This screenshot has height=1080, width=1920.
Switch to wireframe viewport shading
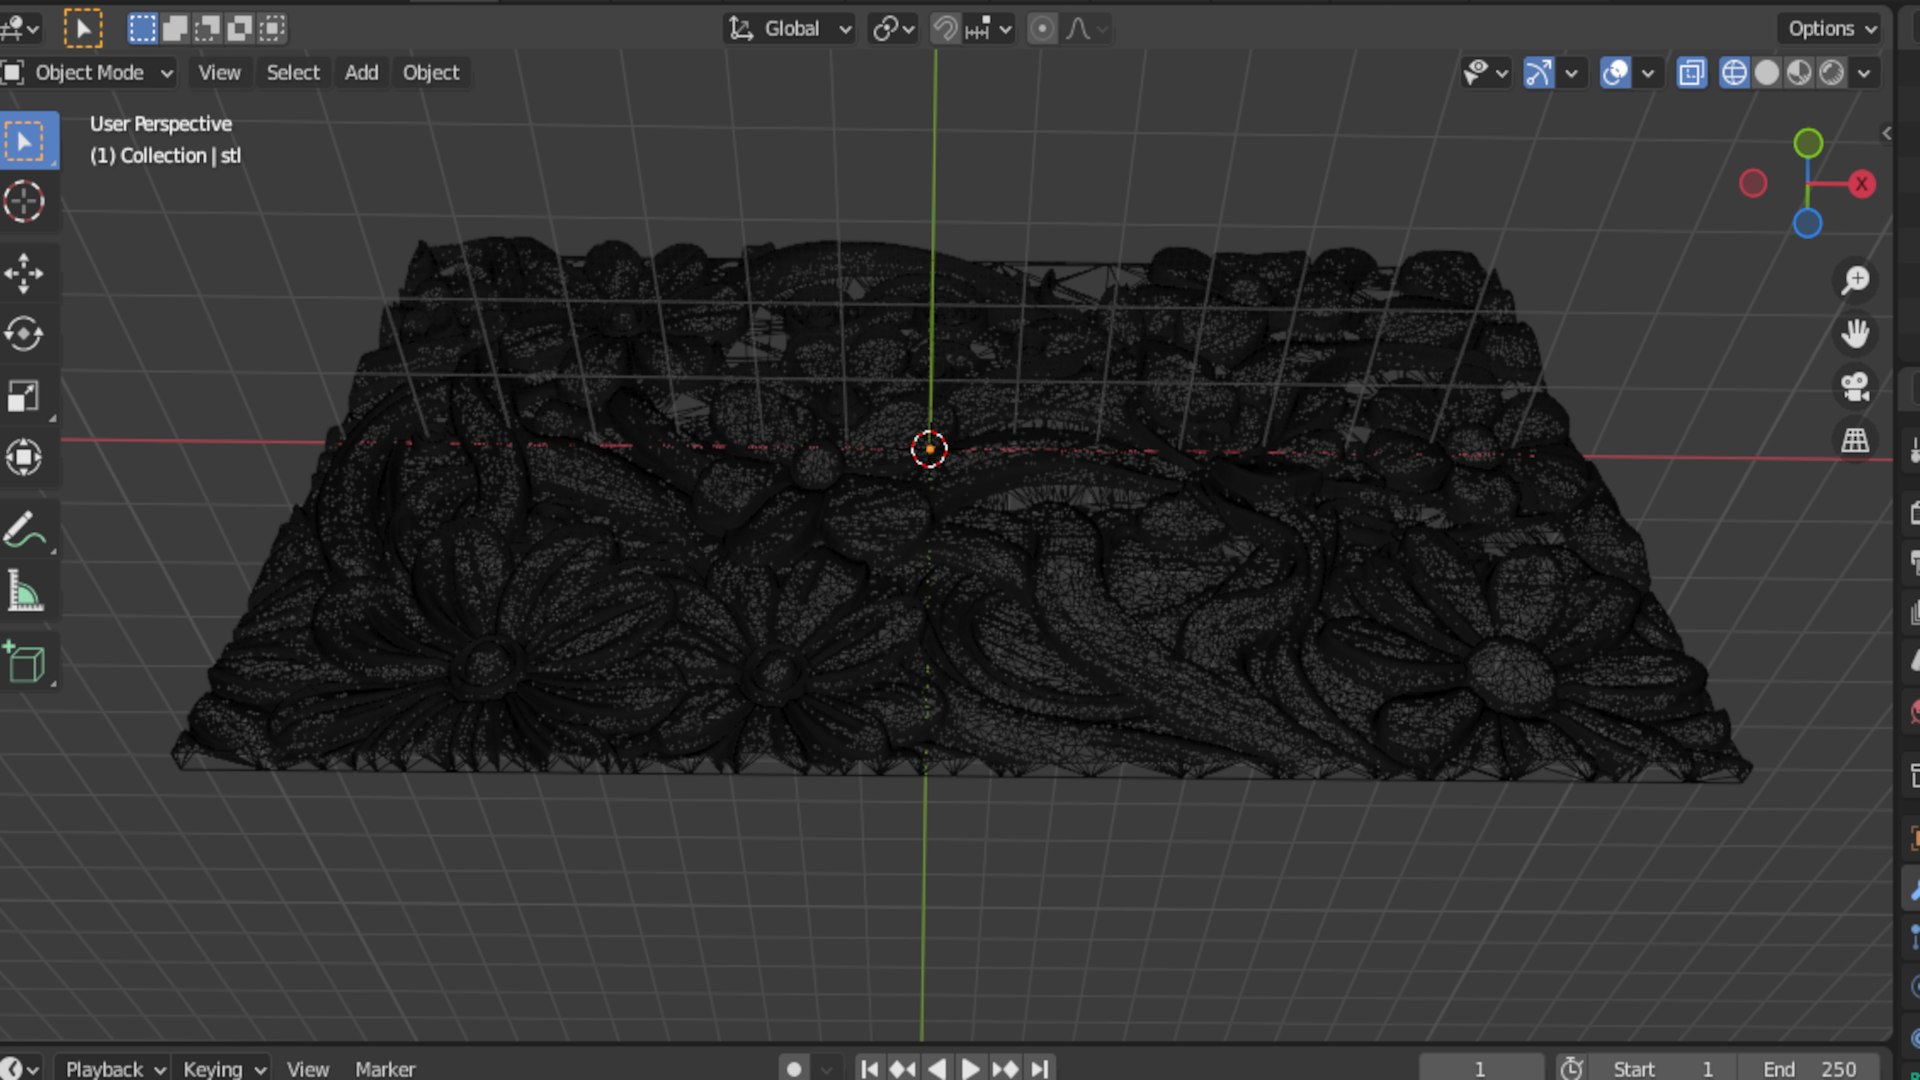coord(1734,73)
